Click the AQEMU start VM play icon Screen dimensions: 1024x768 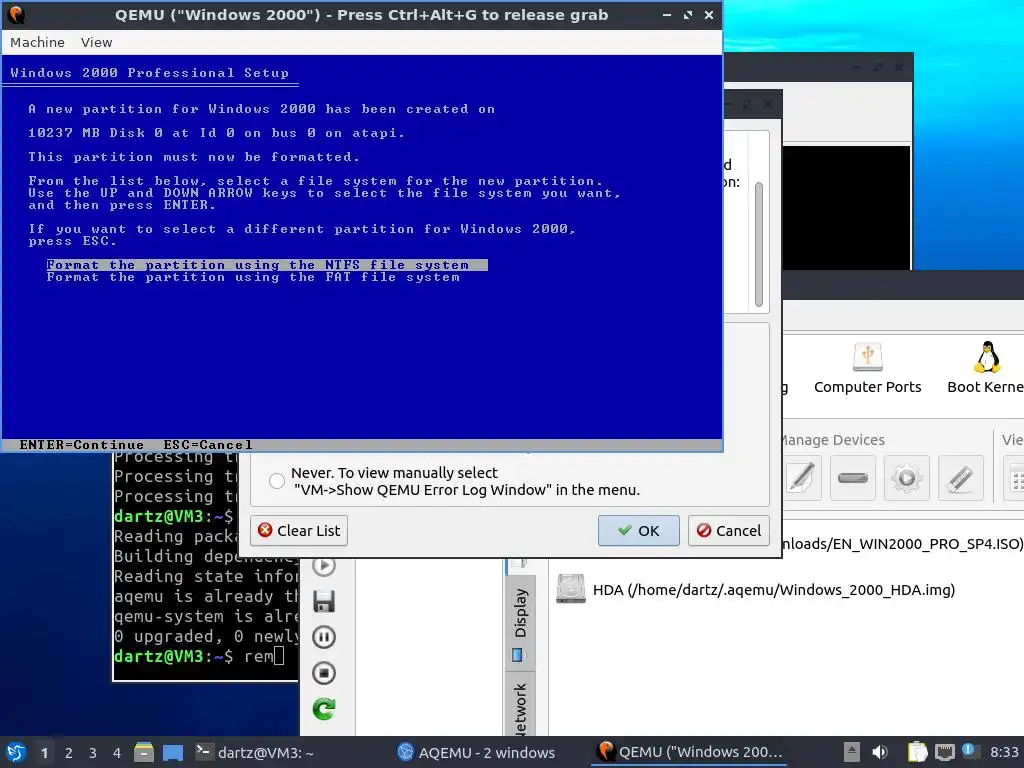point(324,566)
